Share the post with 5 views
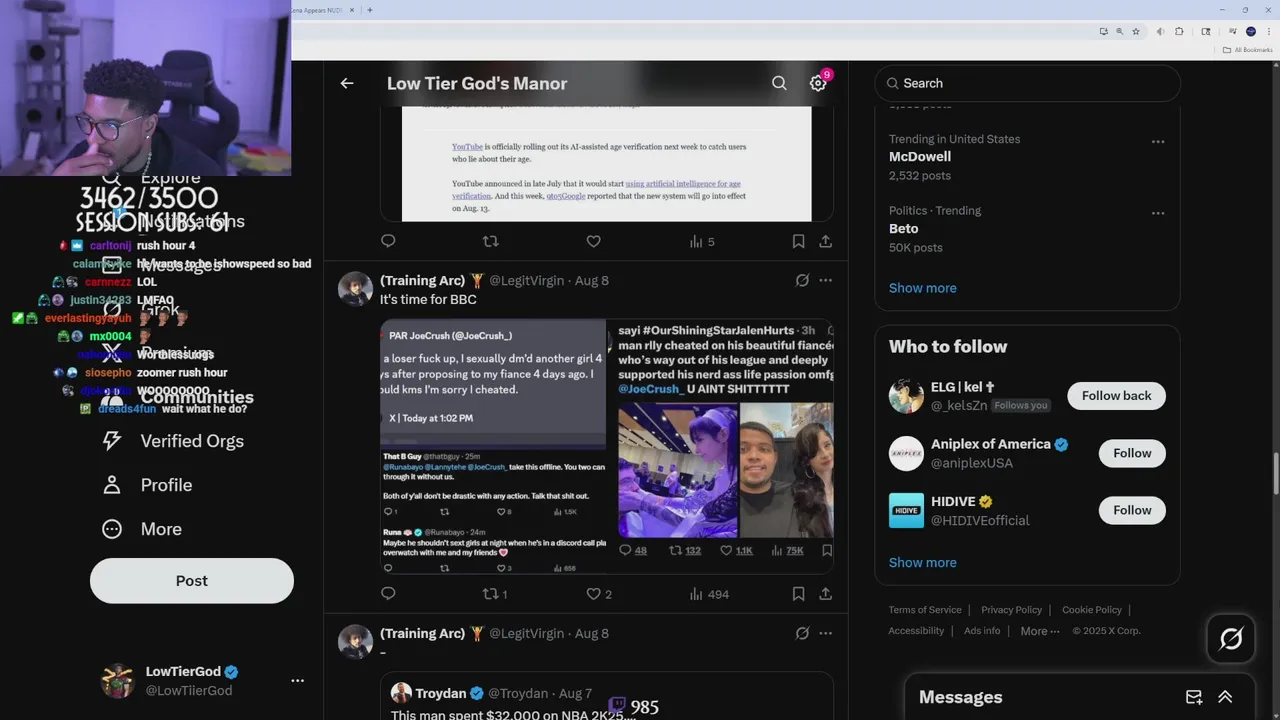1280x720 pixels. click(825, 241)
